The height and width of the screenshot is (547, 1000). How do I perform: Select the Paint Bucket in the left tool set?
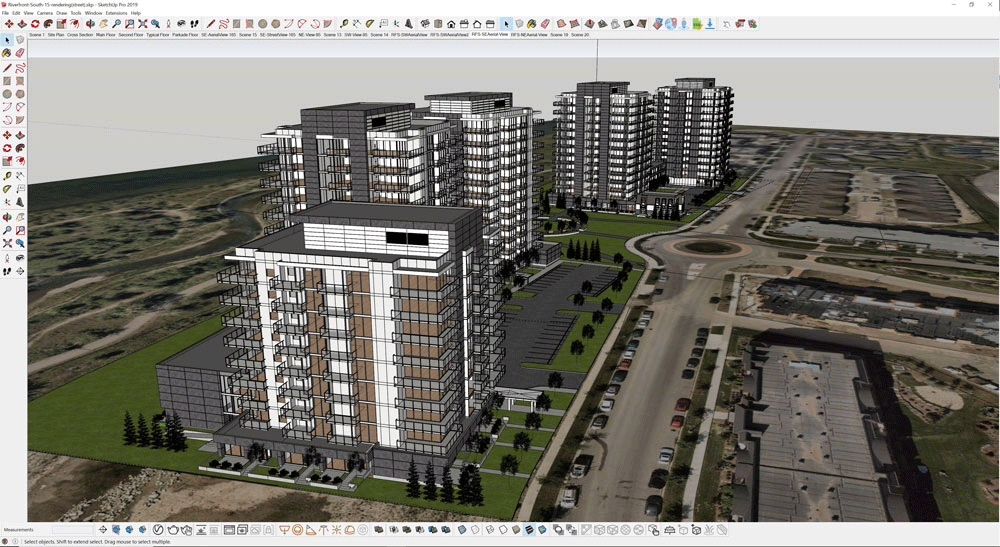pos(7,52)
